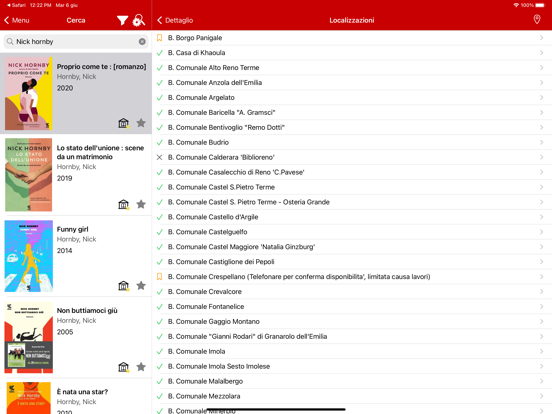The height and width of the screenshot is (414, 552).
Task: Open the search filter funnel icon
Action: 122,20
